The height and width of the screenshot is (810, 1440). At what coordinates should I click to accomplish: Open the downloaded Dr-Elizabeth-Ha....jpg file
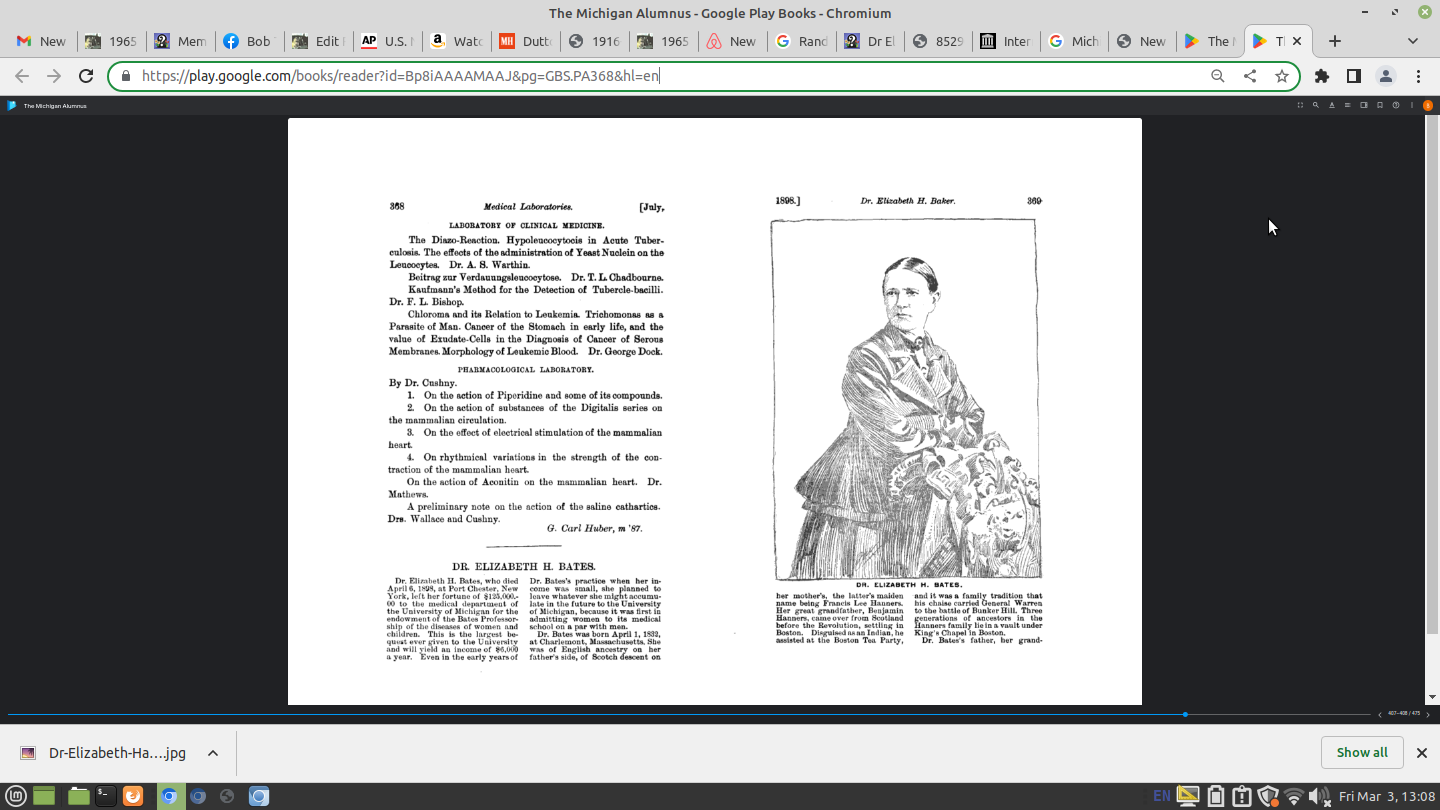[104, 753]
